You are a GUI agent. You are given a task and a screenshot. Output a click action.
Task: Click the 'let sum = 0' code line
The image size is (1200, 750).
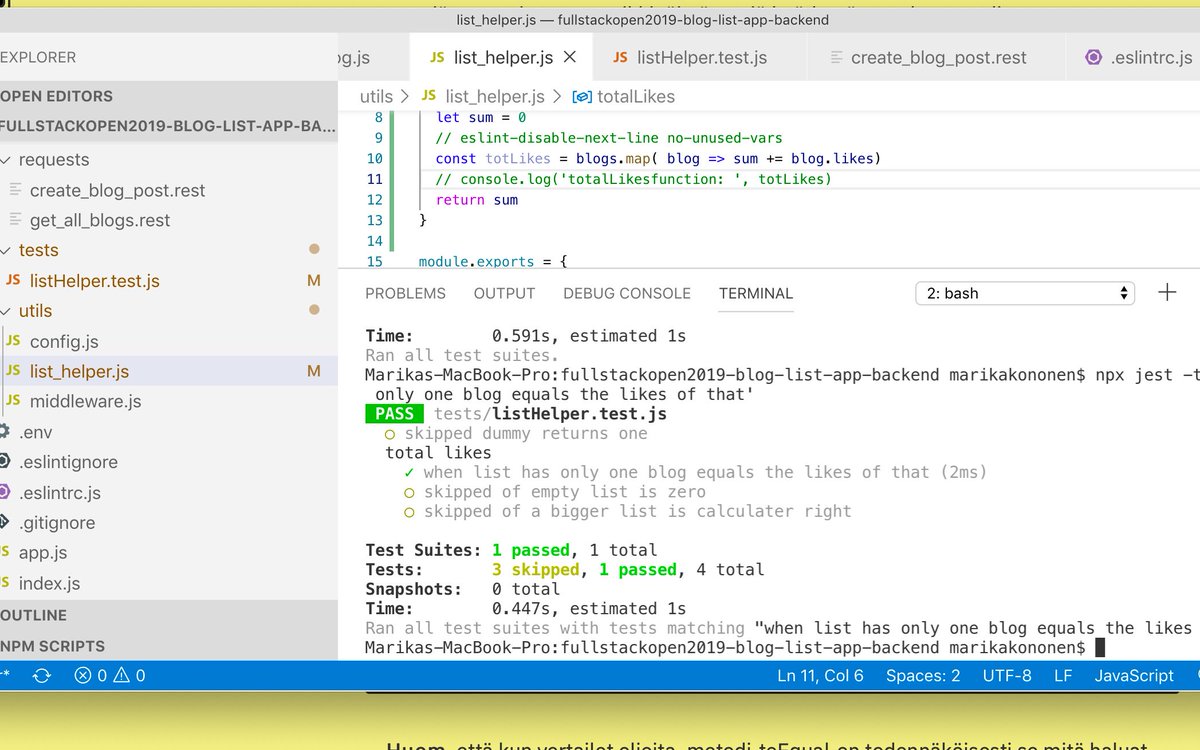coord(481,118)
